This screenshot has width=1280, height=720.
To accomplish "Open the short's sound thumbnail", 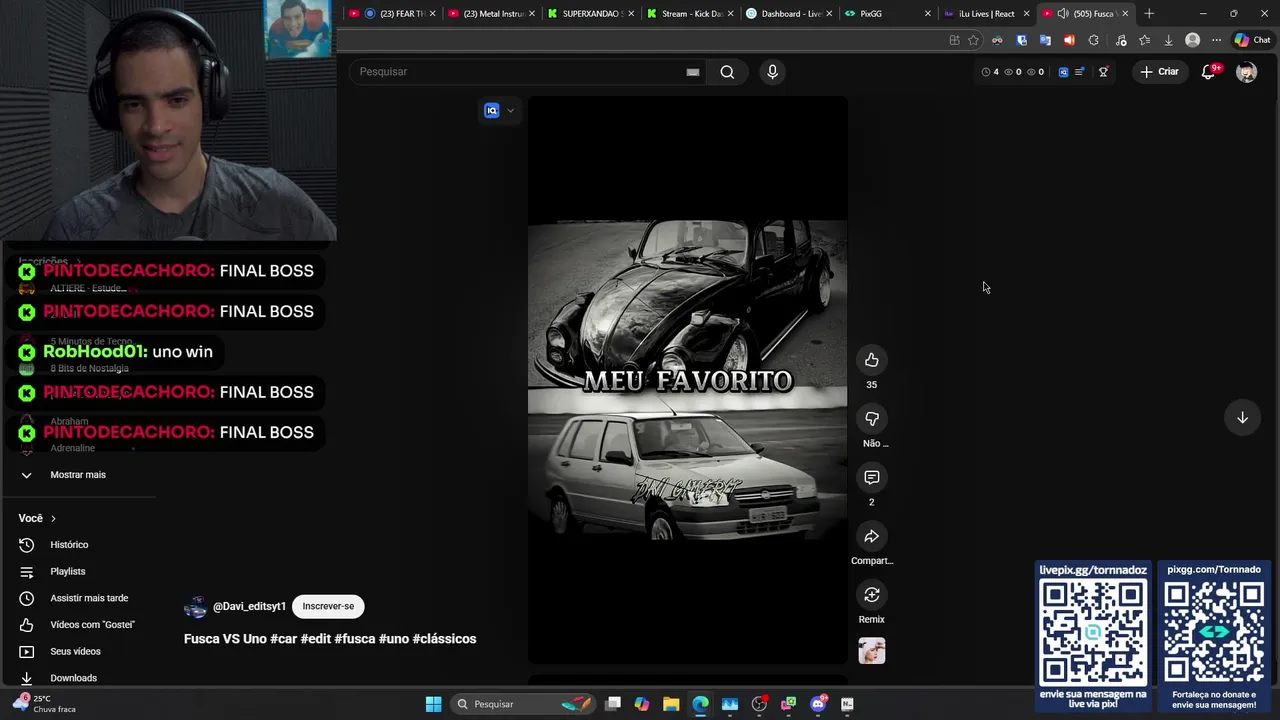I will coord(872,651).
